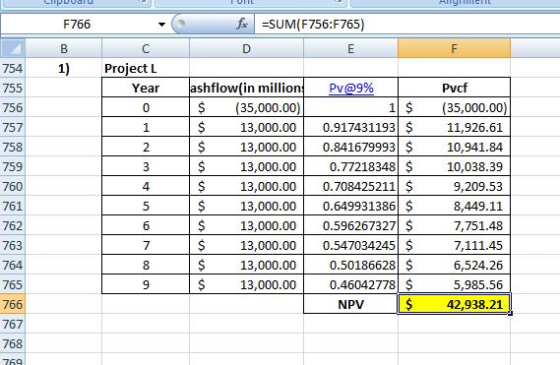Click the 'Year' header cell
The image size is (560, 365).
pos(145,88)
